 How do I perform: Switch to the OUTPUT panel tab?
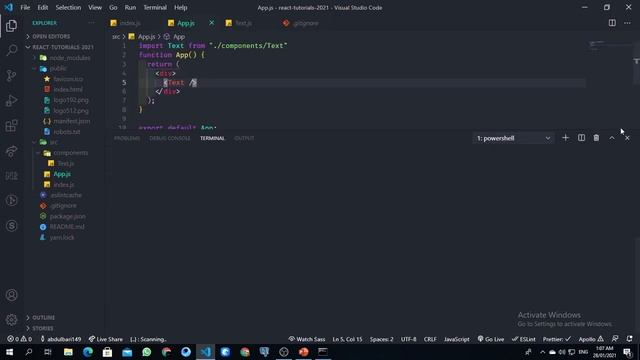pyautogui.click(x=244, y=138)
